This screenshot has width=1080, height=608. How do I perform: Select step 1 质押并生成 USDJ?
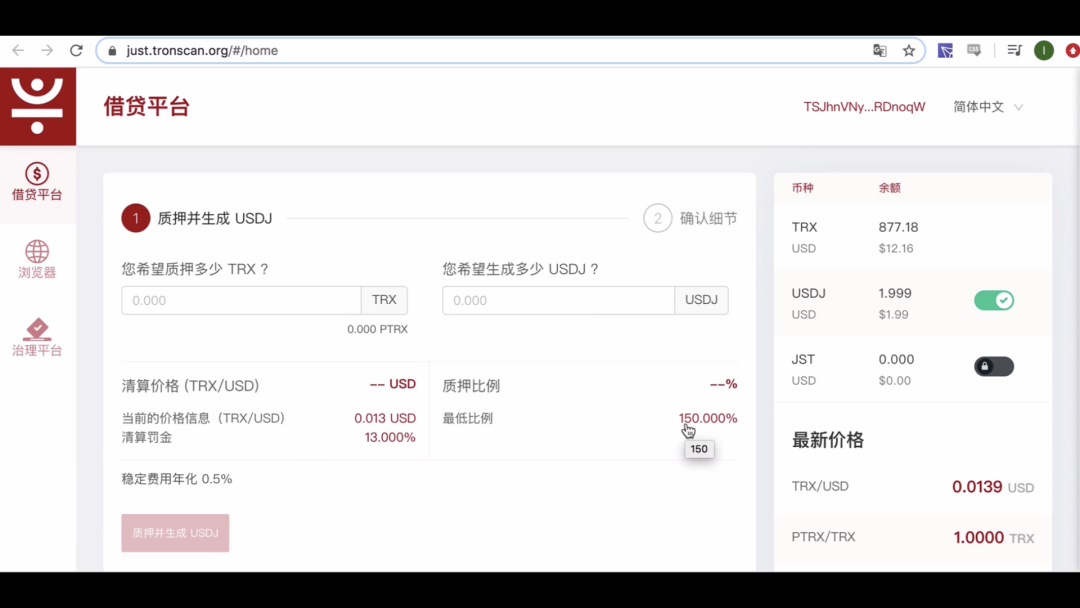[x=197, y=218]
